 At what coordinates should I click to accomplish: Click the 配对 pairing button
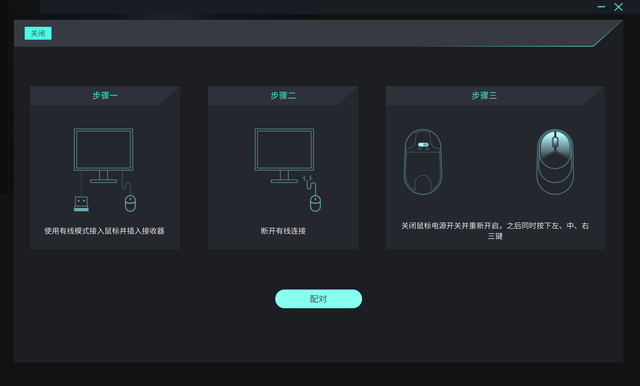point(318,299)
